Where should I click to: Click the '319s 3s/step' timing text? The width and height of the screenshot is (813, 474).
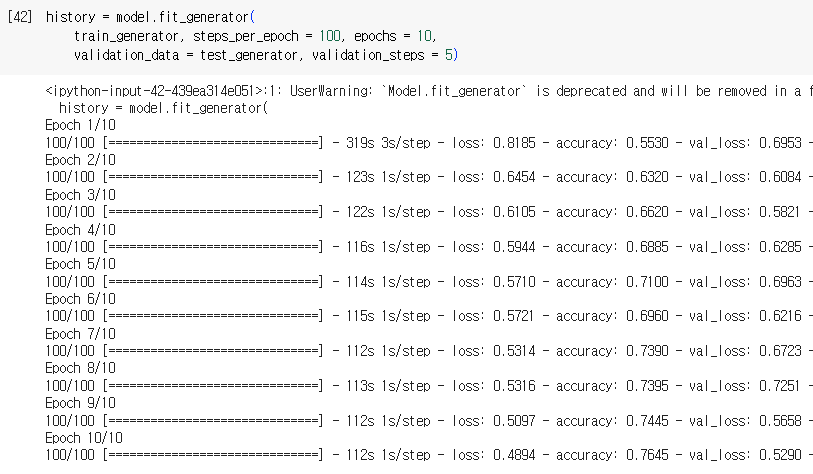click(x=388, y=143)
